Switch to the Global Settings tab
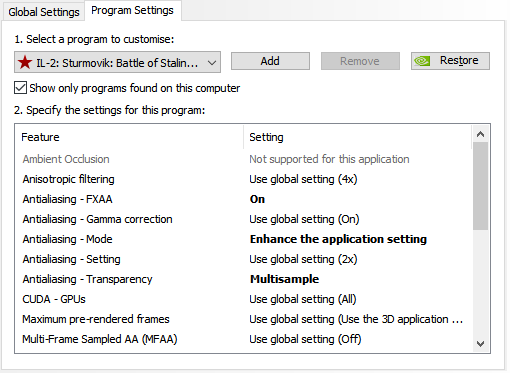 tap(44, 12)
